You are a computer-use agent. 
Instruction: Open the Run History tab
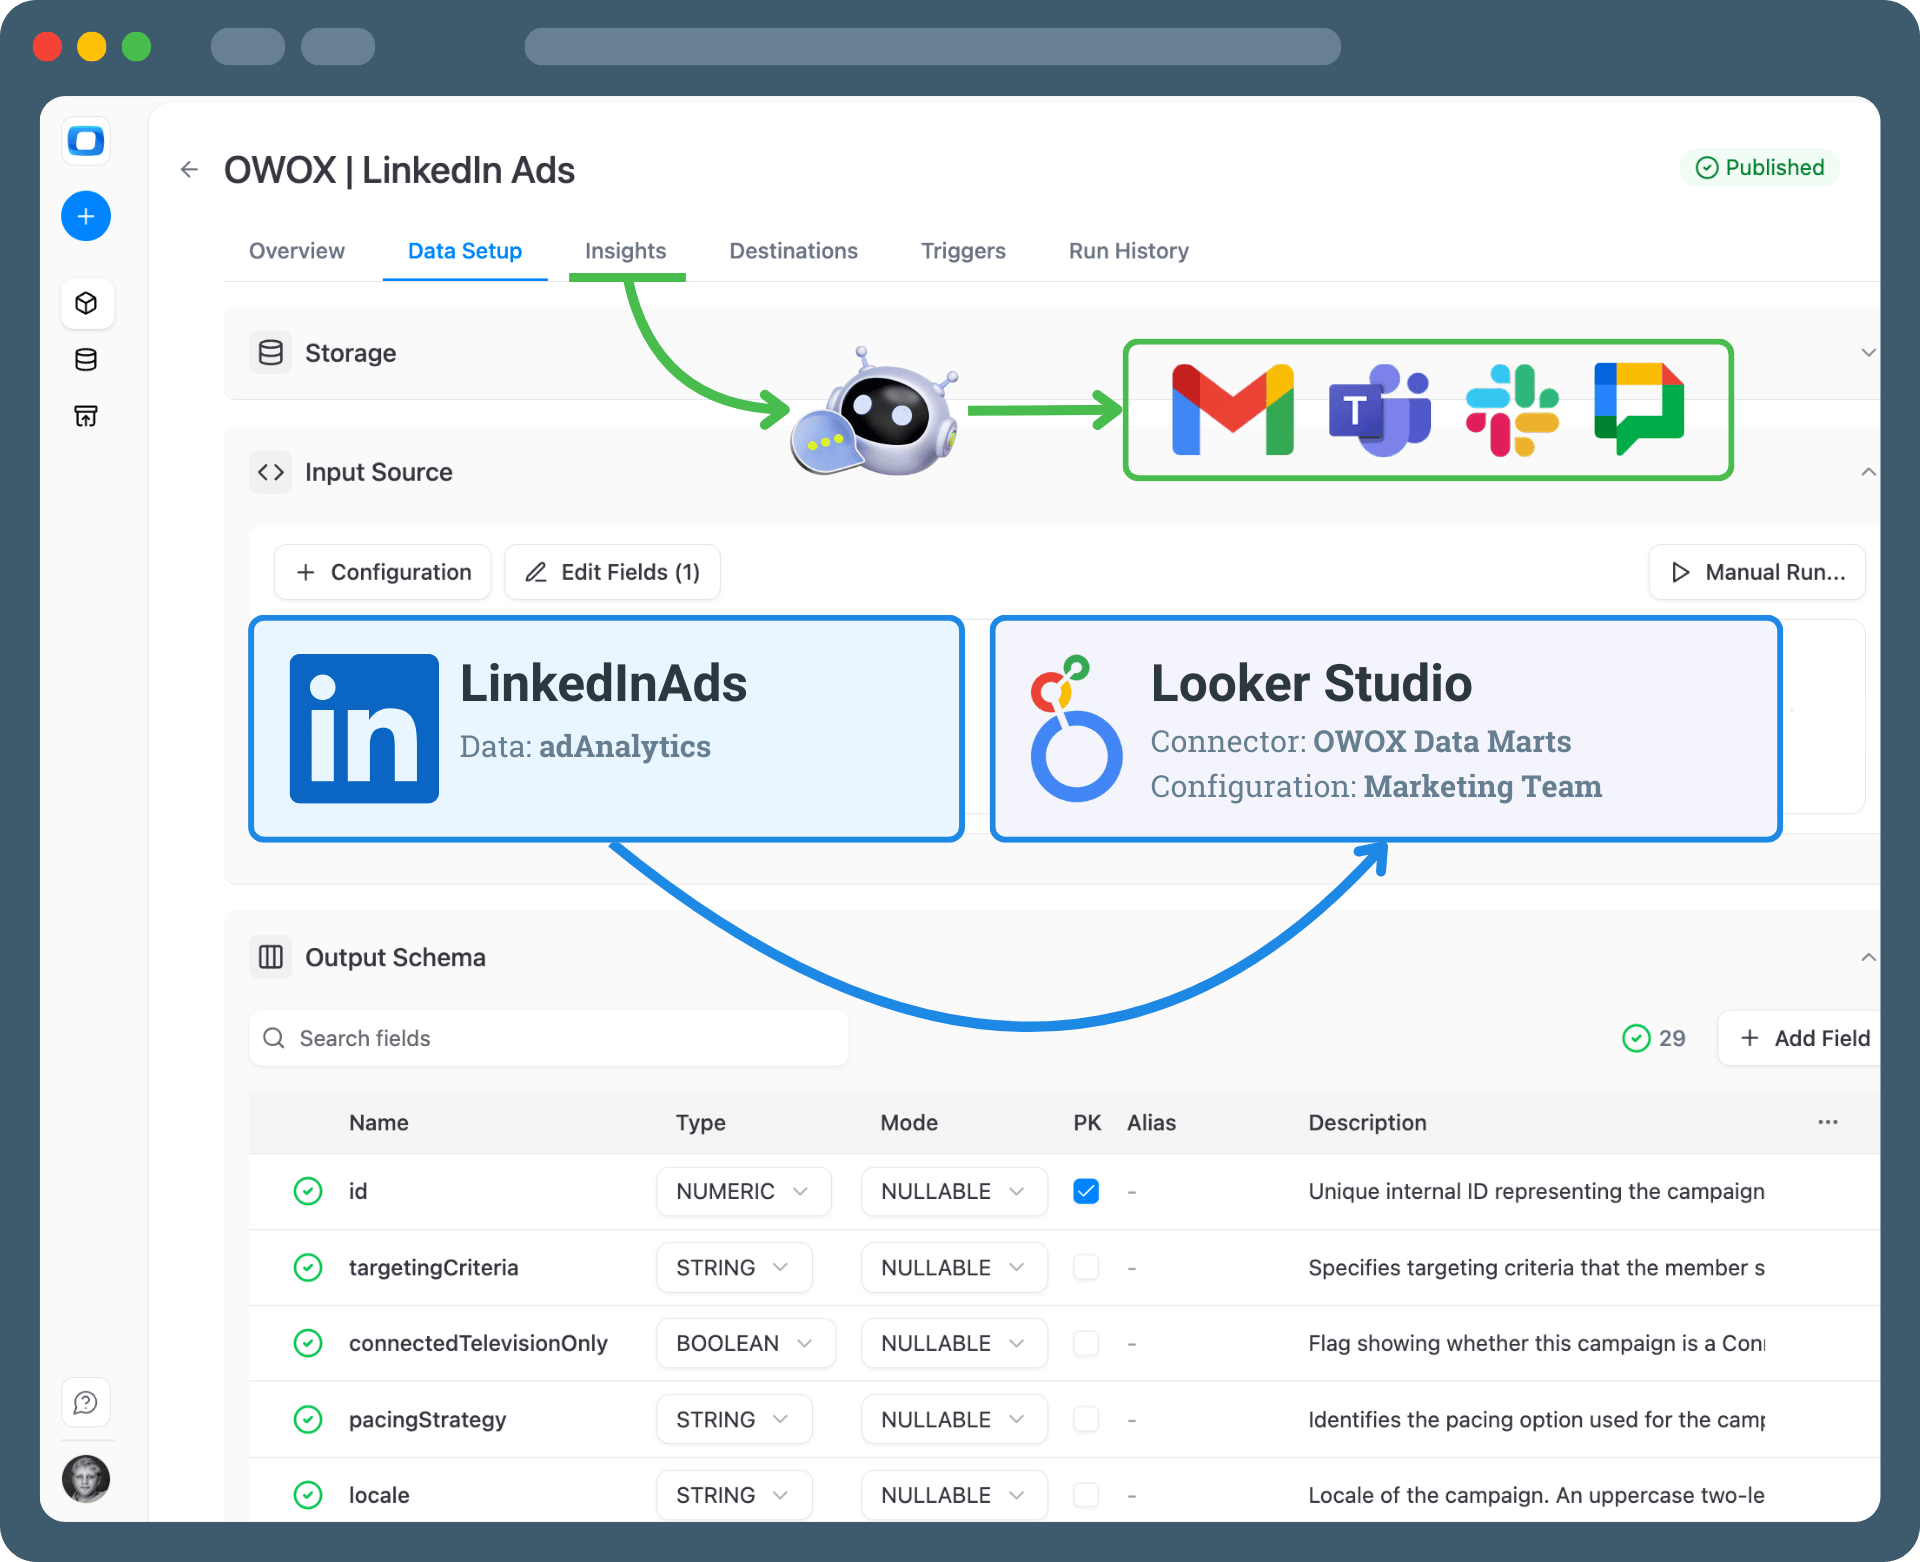point(1128,251)
